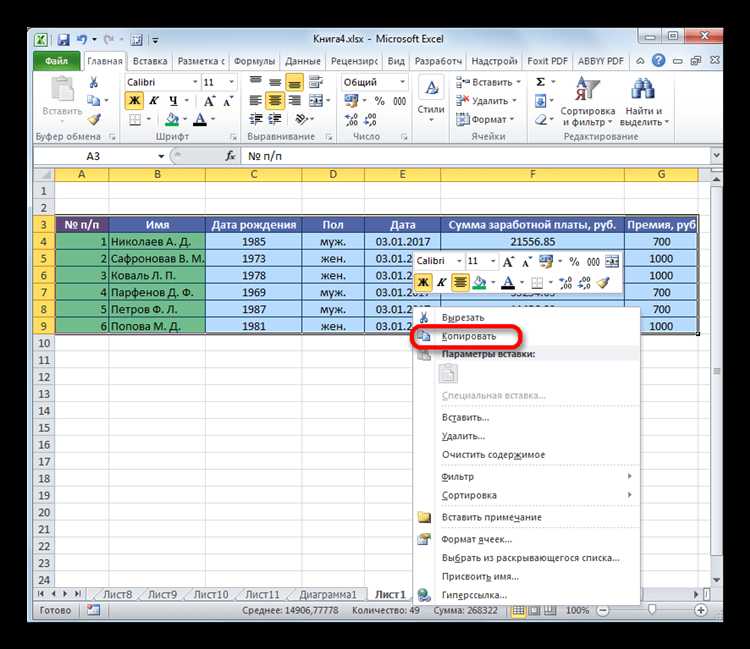
Task: Open the number format Общий dropdown
Action: coord(402,82)
